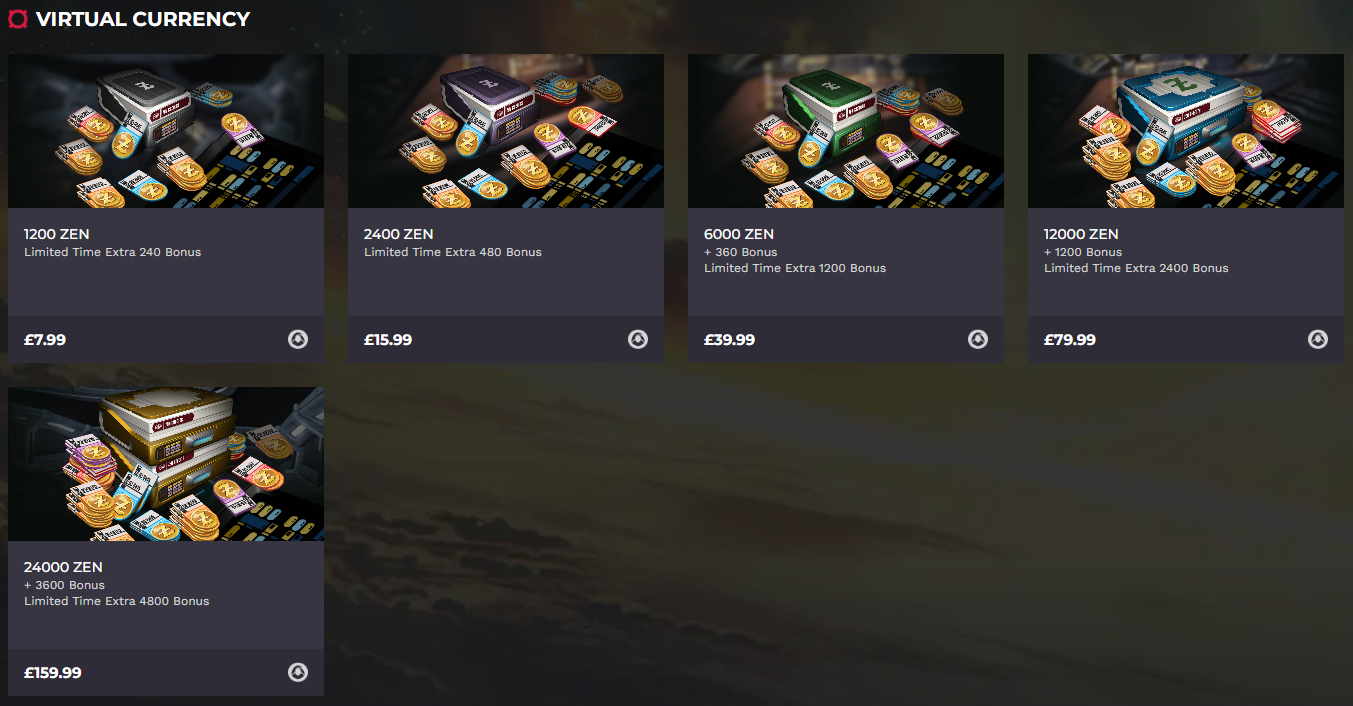Click the Arc icon beside £159.99

point(298,672)
